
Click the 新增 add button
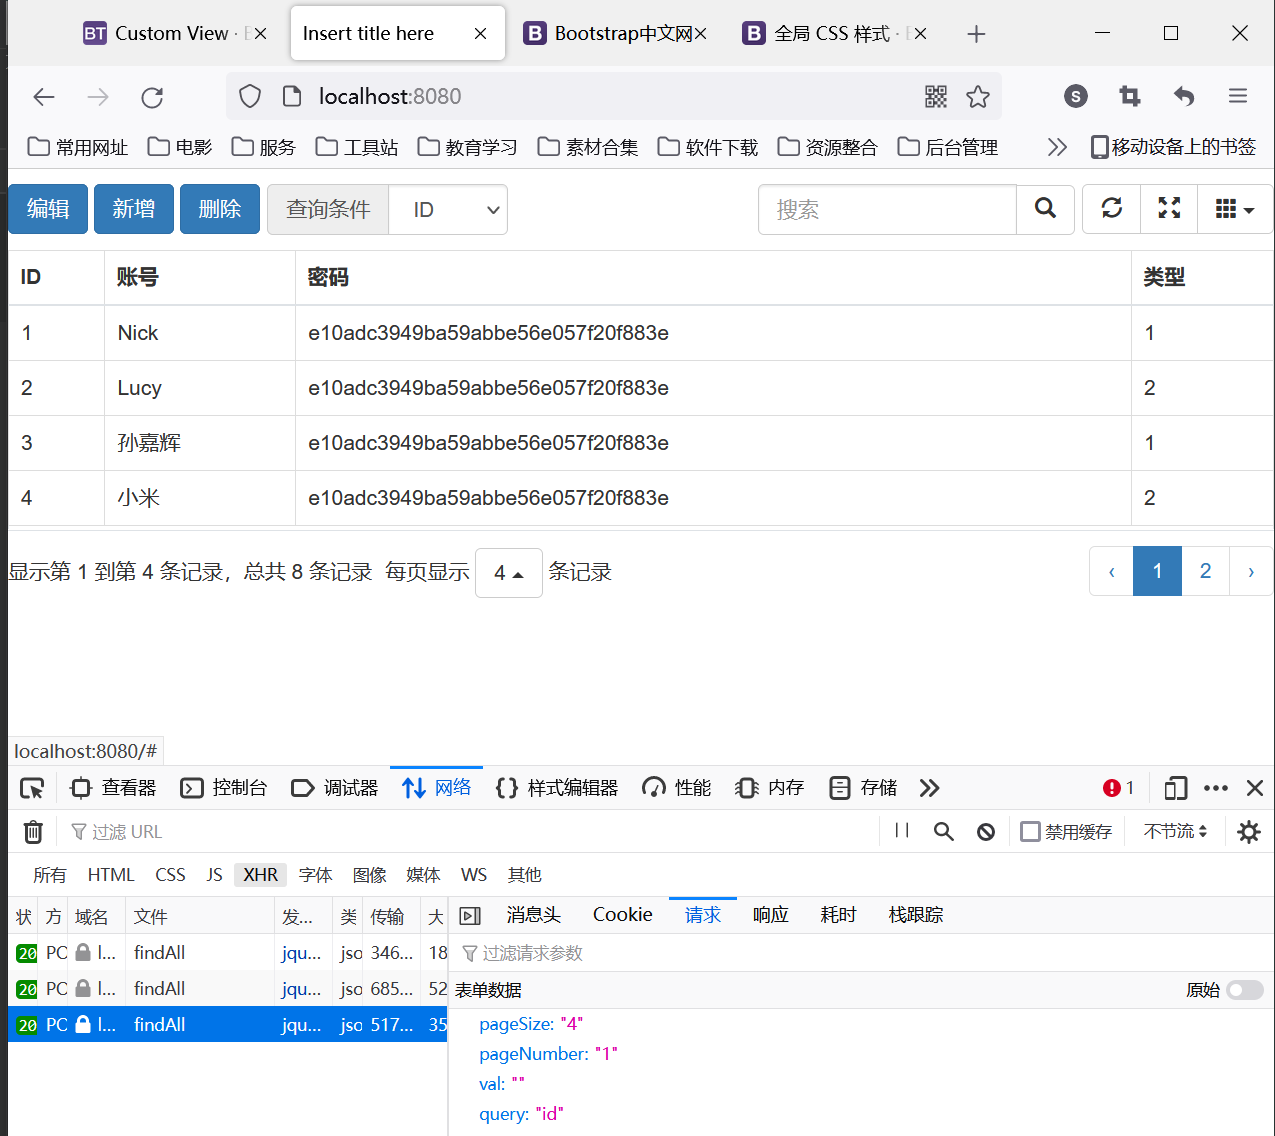point(134,209)
